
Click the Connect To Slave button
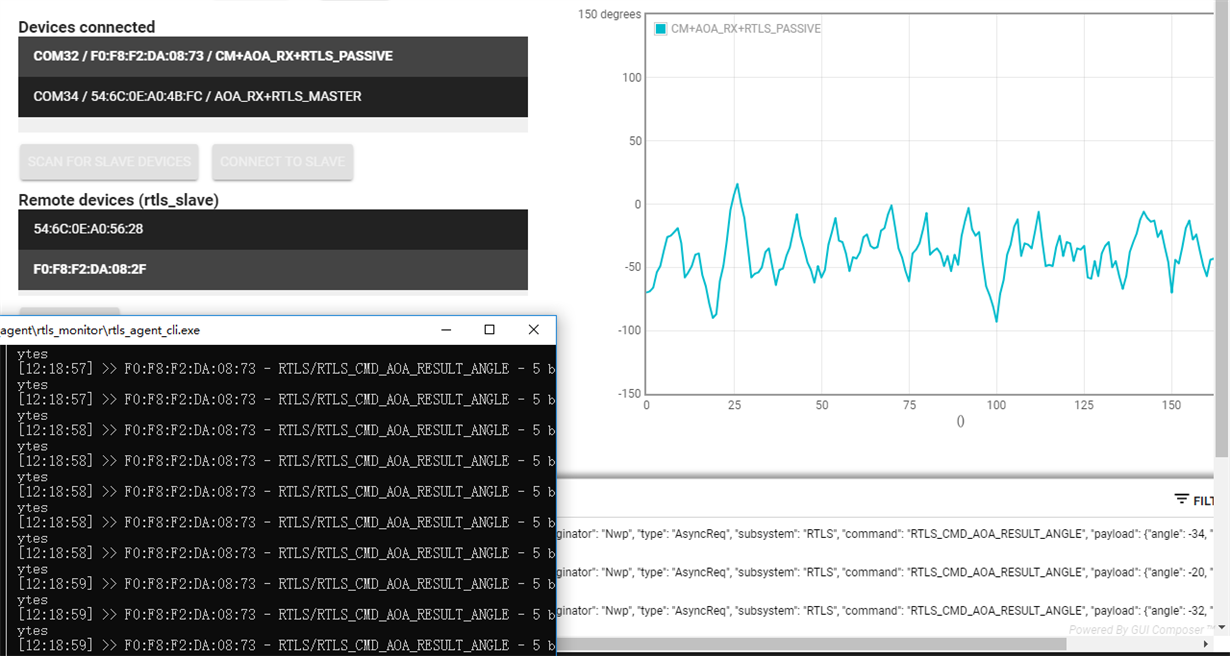tap(282, 162)
